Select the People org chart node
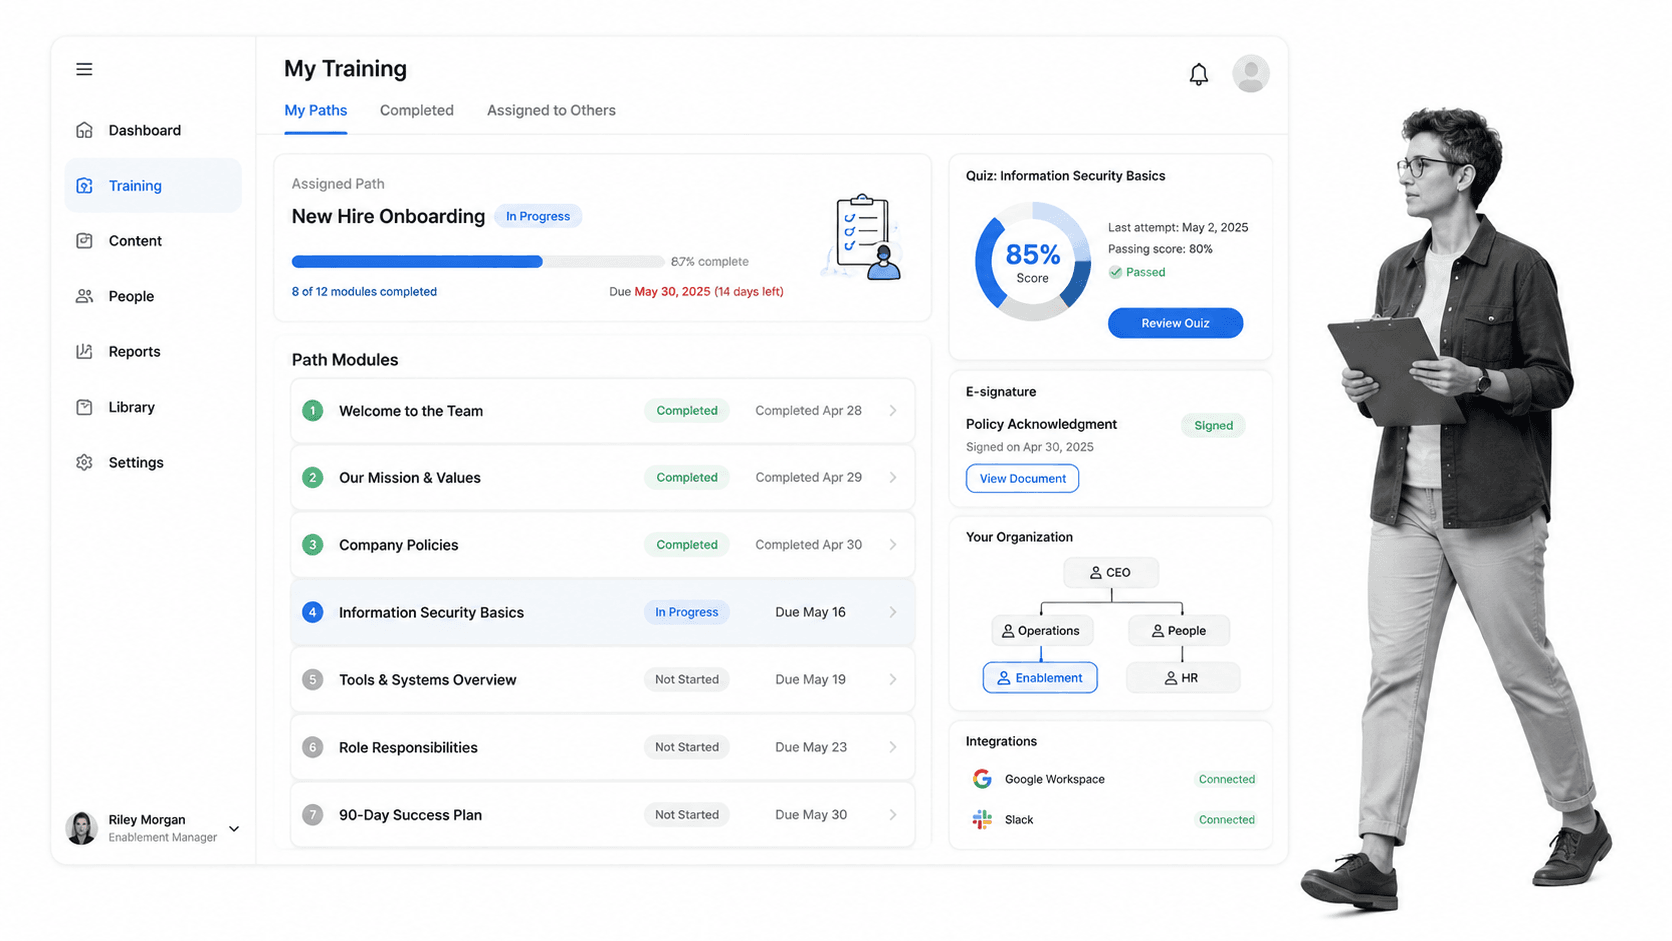The width and height of the screenshot is (1672, 941). pos(1179,631)
